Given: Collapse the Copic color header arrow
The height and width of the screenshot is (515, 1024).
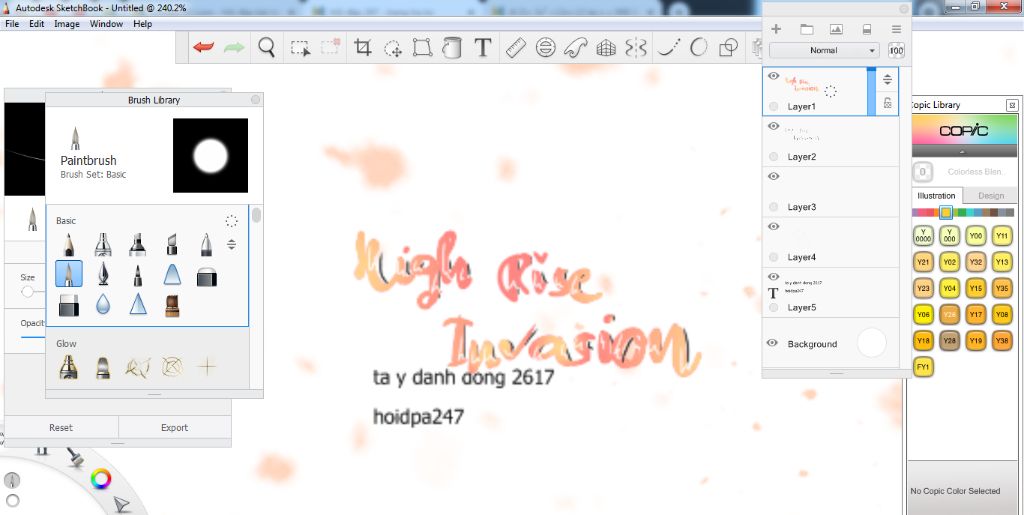Looking at the screenshot, I should click(964, 151).
